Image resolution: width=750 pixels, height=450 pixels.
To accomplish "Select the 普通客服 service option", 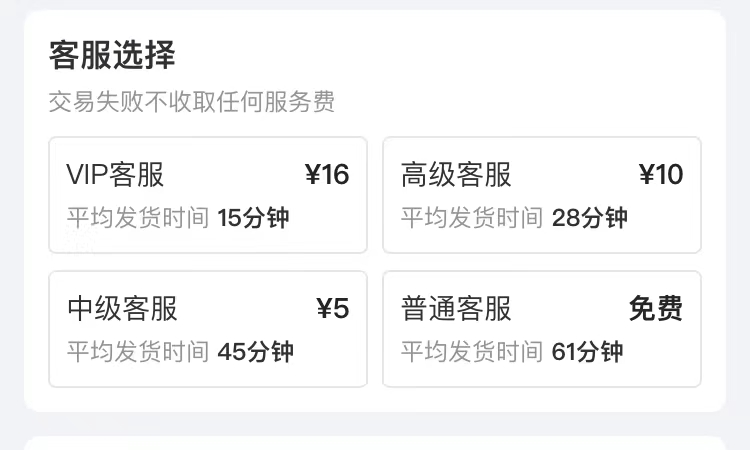I will coord(542,329).
